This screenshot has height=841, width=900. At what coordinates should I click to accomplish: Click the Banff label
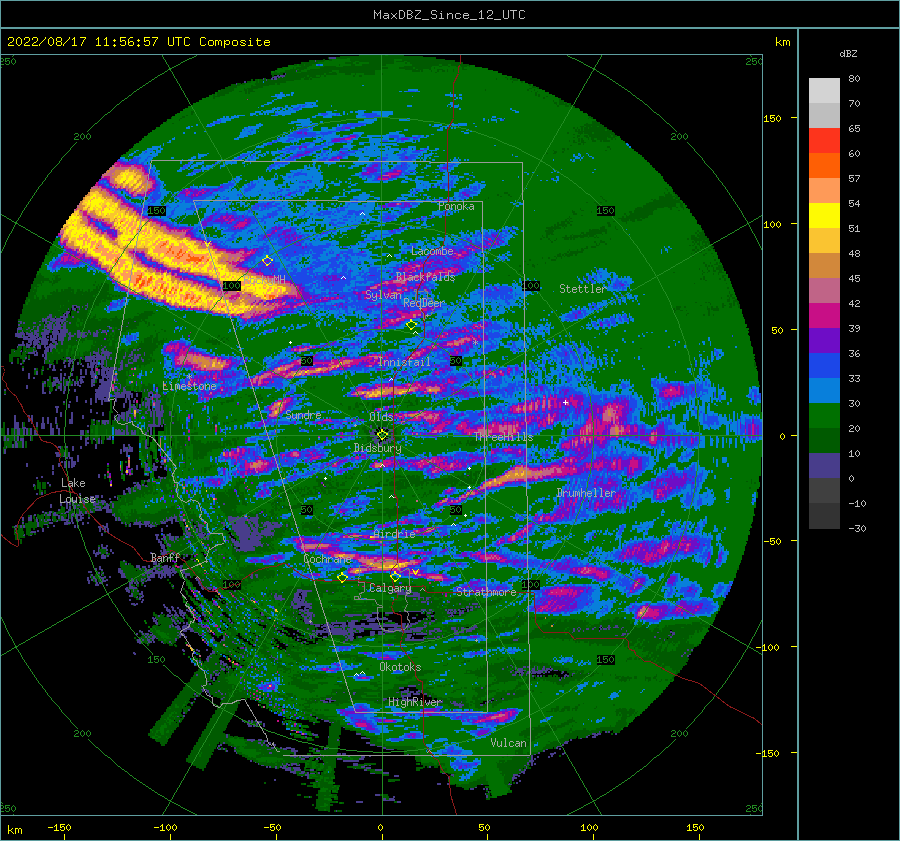pyautogui.click(x=165, y=558)
